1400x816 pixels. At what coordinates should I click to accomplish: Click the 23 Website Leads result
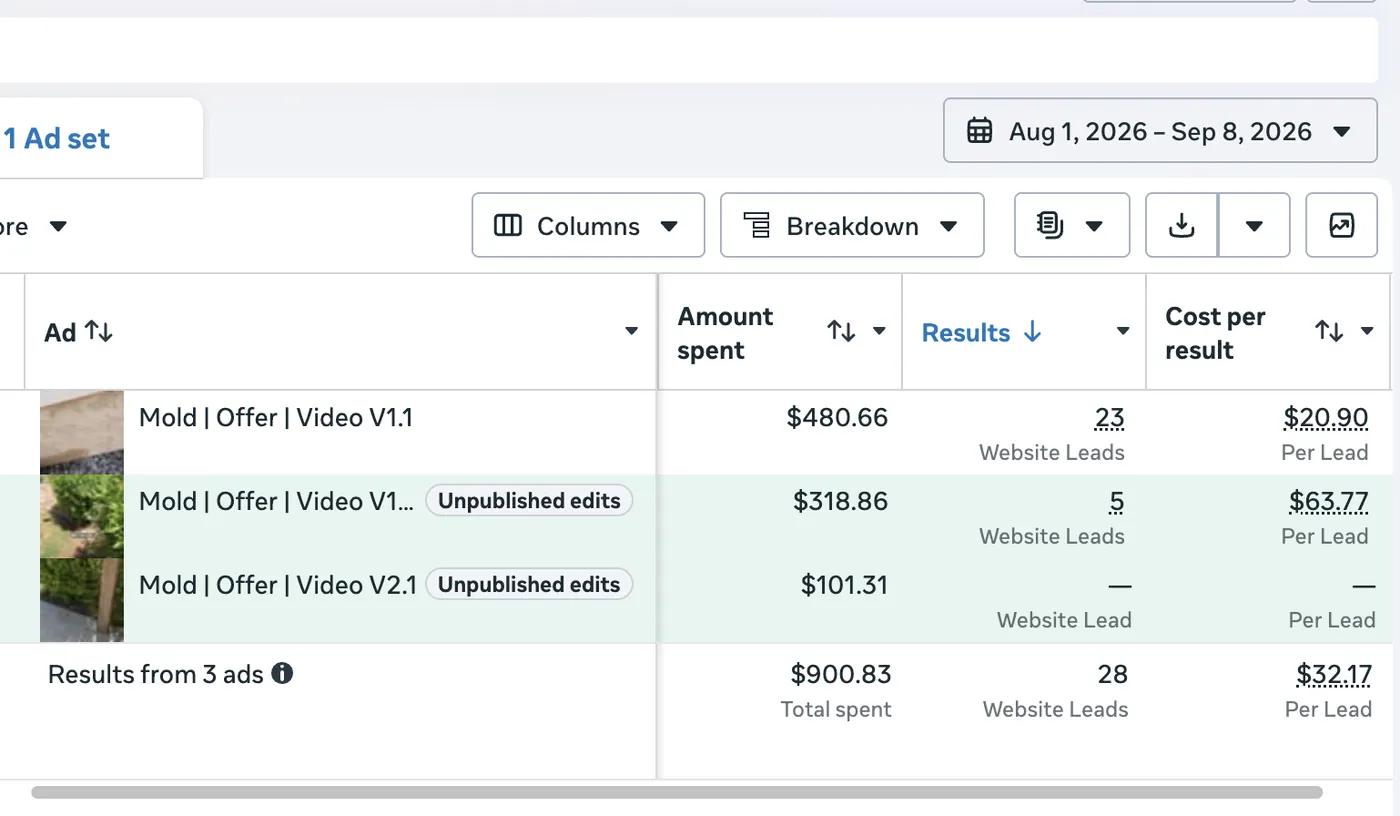click(1109, 418)
